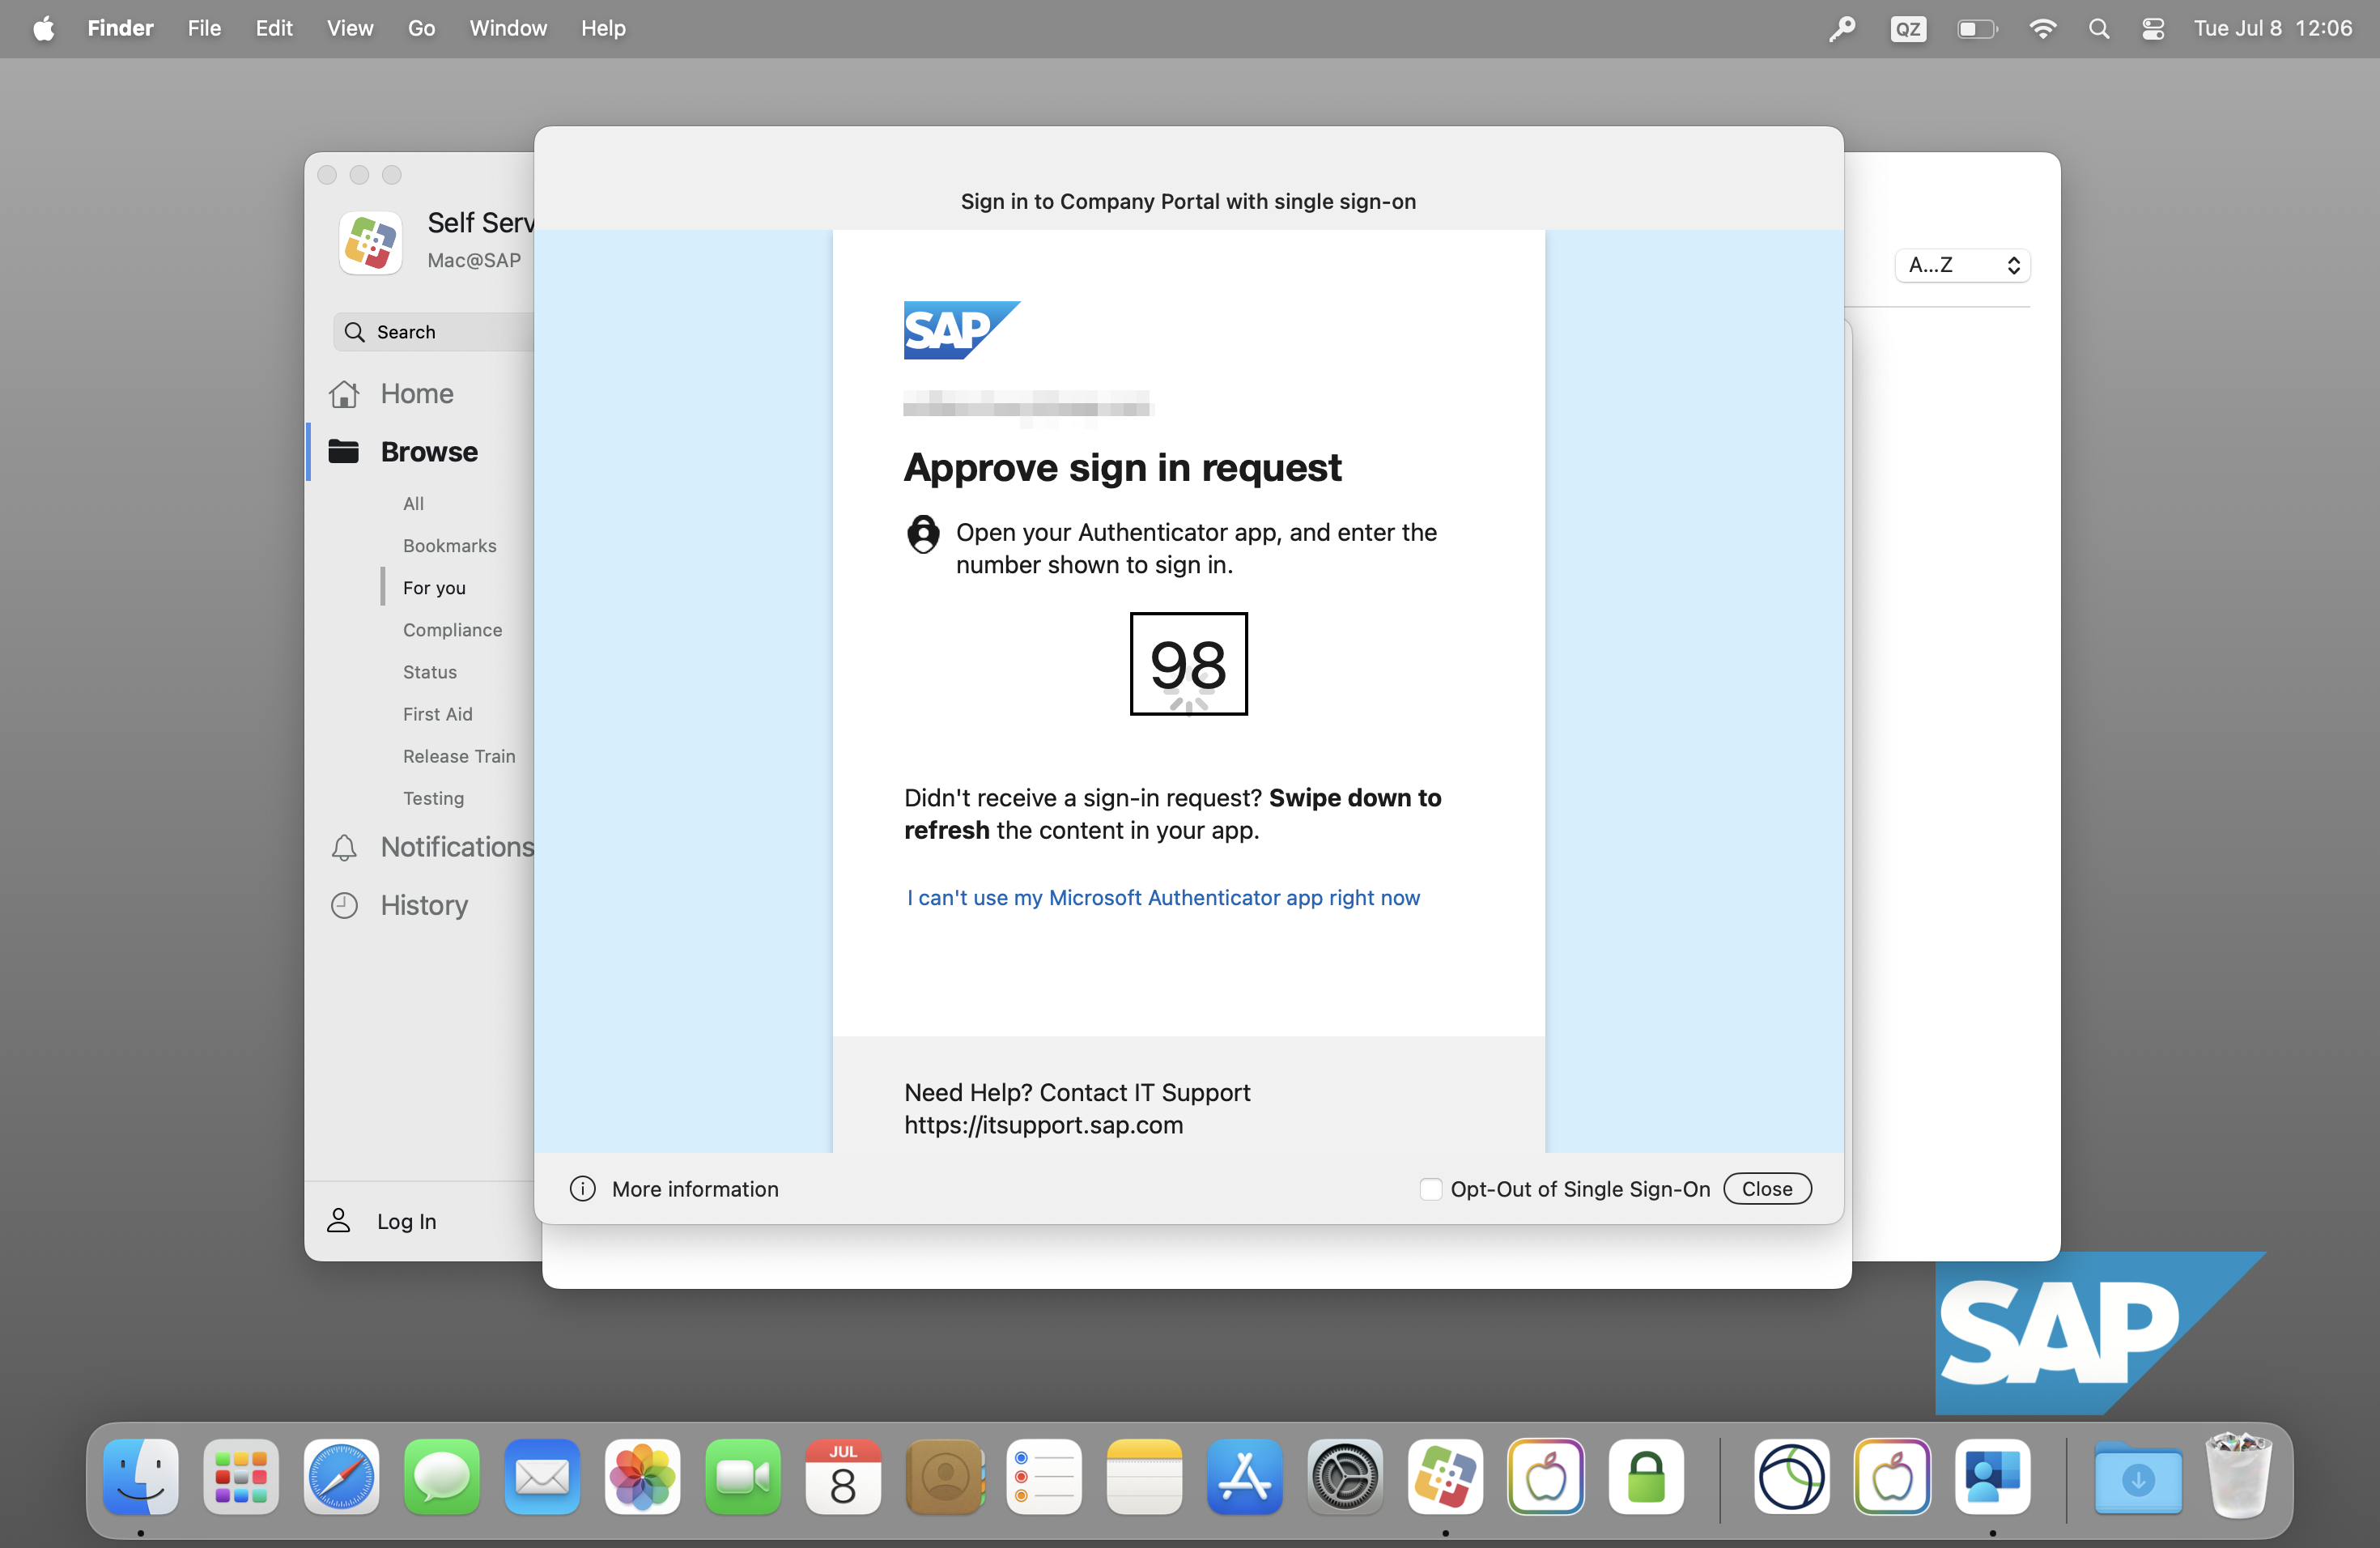Open Control Center toggles in menu bar
The height and width of the screenshot is (1548, 2380).
(x=2153, y=29)
